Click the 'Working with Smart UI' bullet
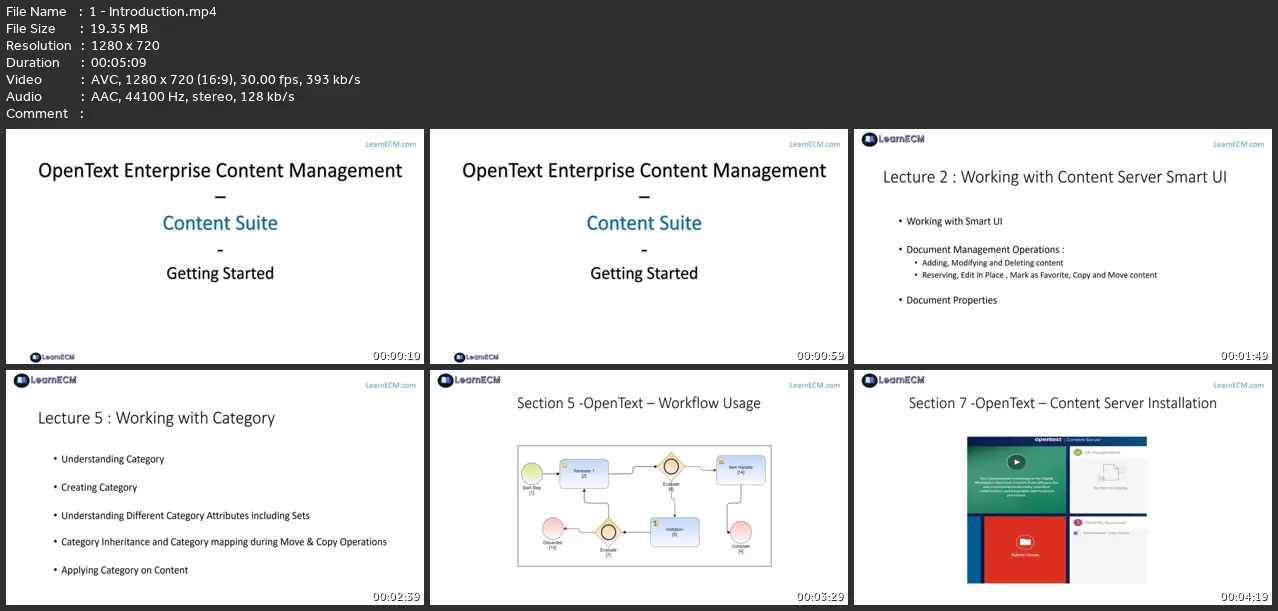The height and width of the screenshot is (611, 1278). pos(955,221)
